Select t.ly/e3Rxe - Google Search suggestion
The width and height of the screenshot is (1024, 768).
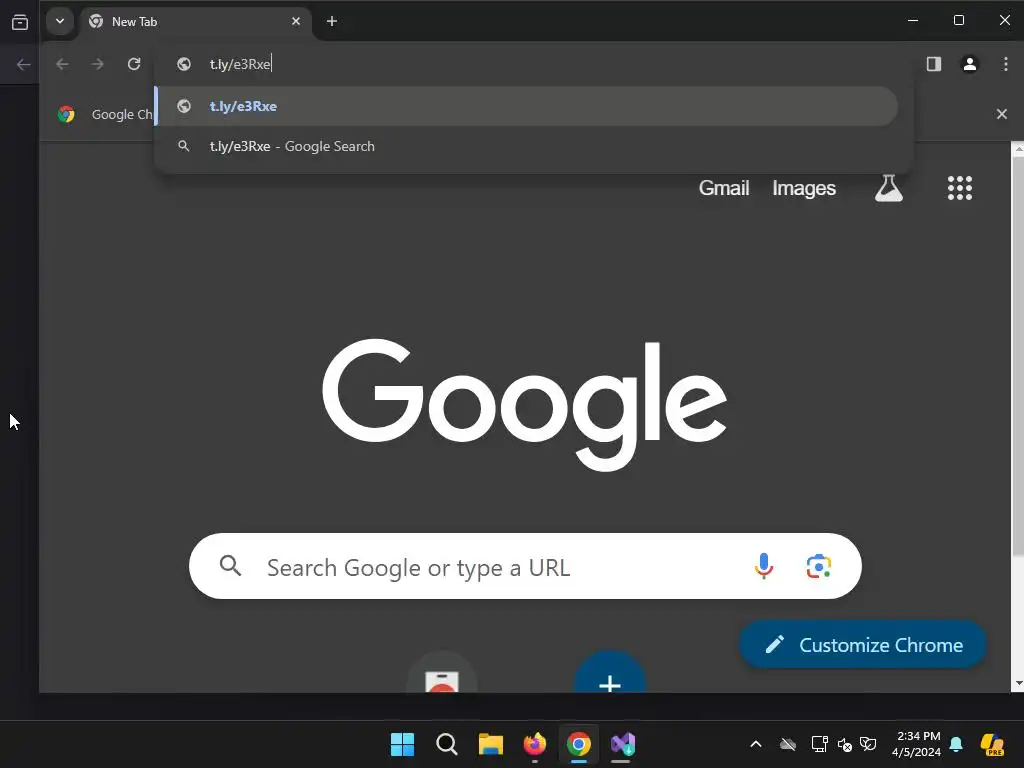528,146
